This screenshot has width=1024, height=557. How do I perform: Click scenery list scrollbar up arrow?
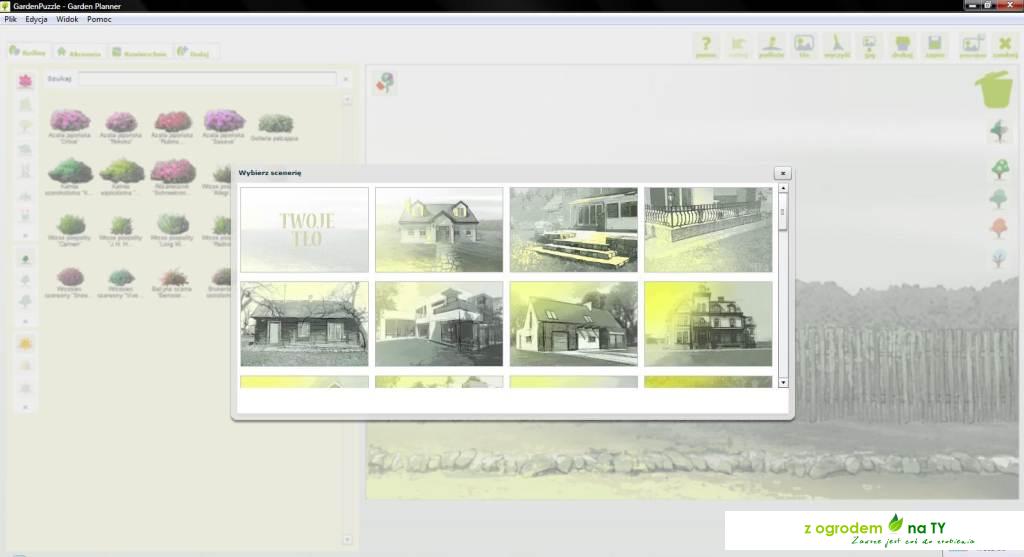tap(783, 188)
